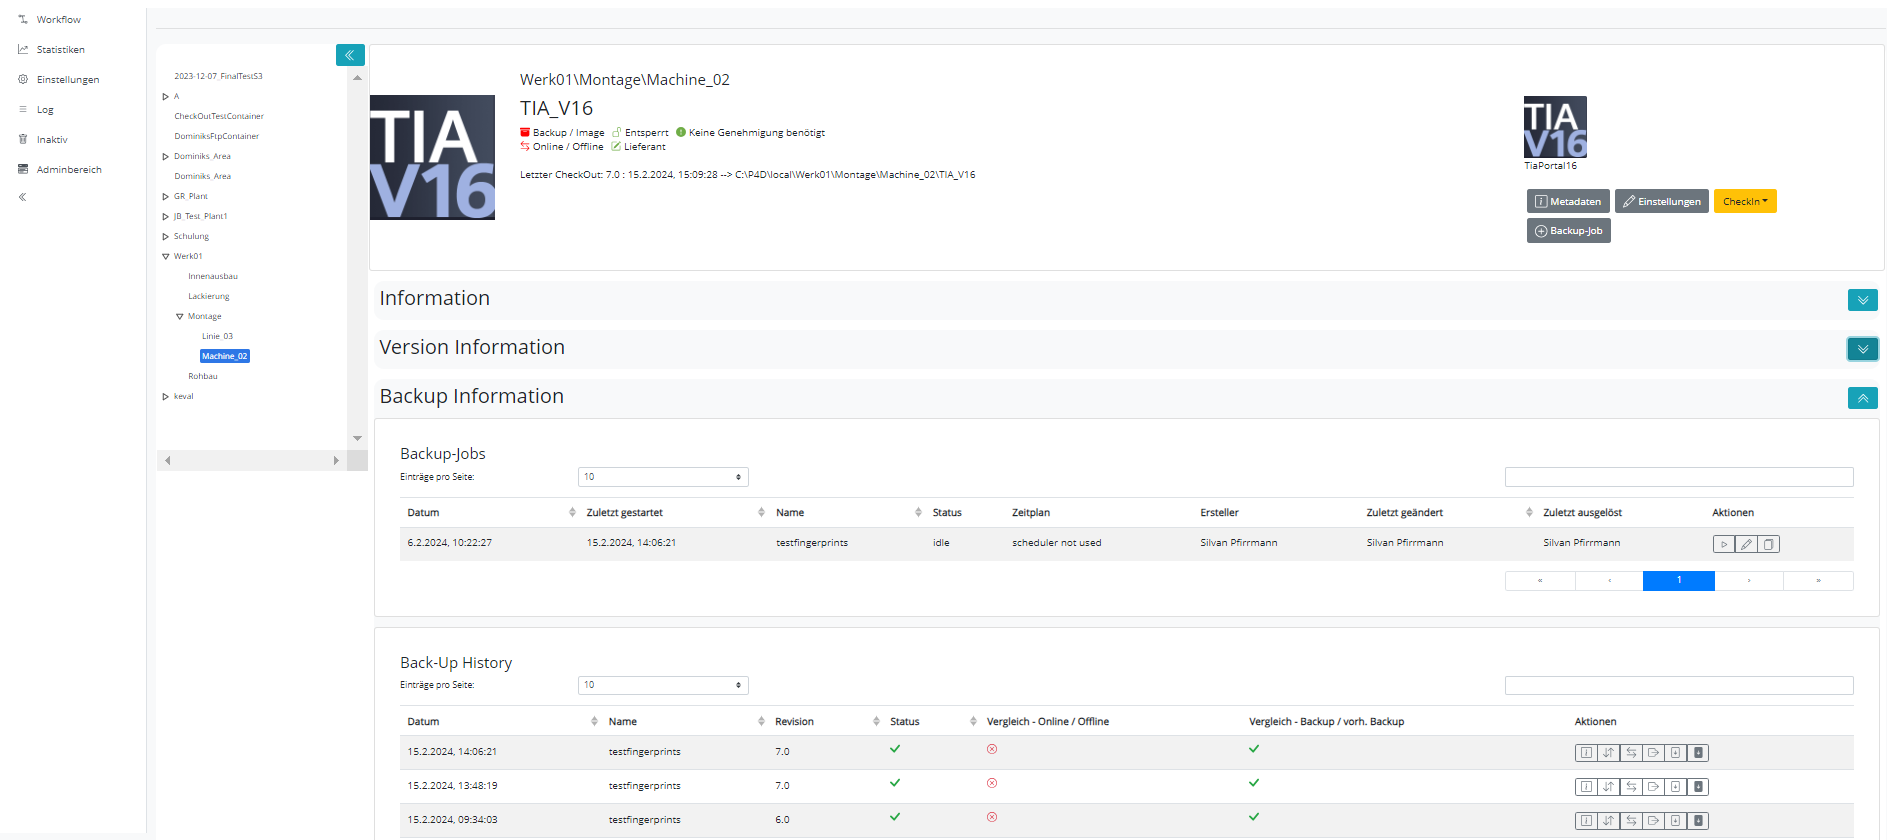The height and width of the screenshot is (840, 1887).
Task: Collapse the left navigation sidebar with double chevron
Action: (x=23, y=197)
